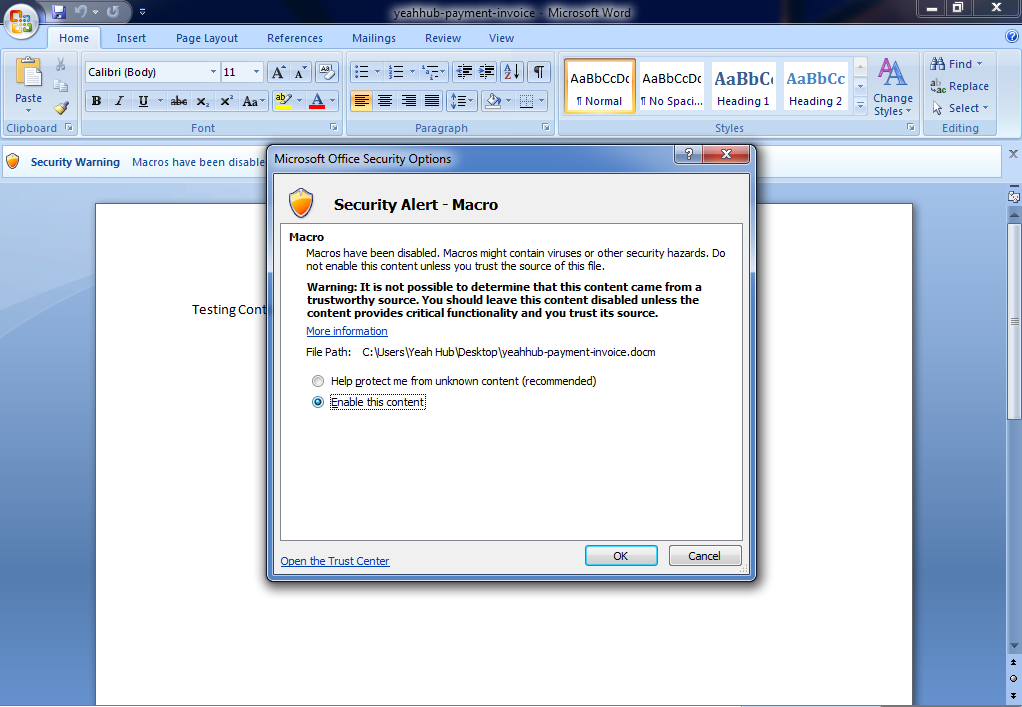The height and width of the screenshot is (707, 1022).
Task: Open the Calibri (Body) font name dropdown
Action: point(213,72)
